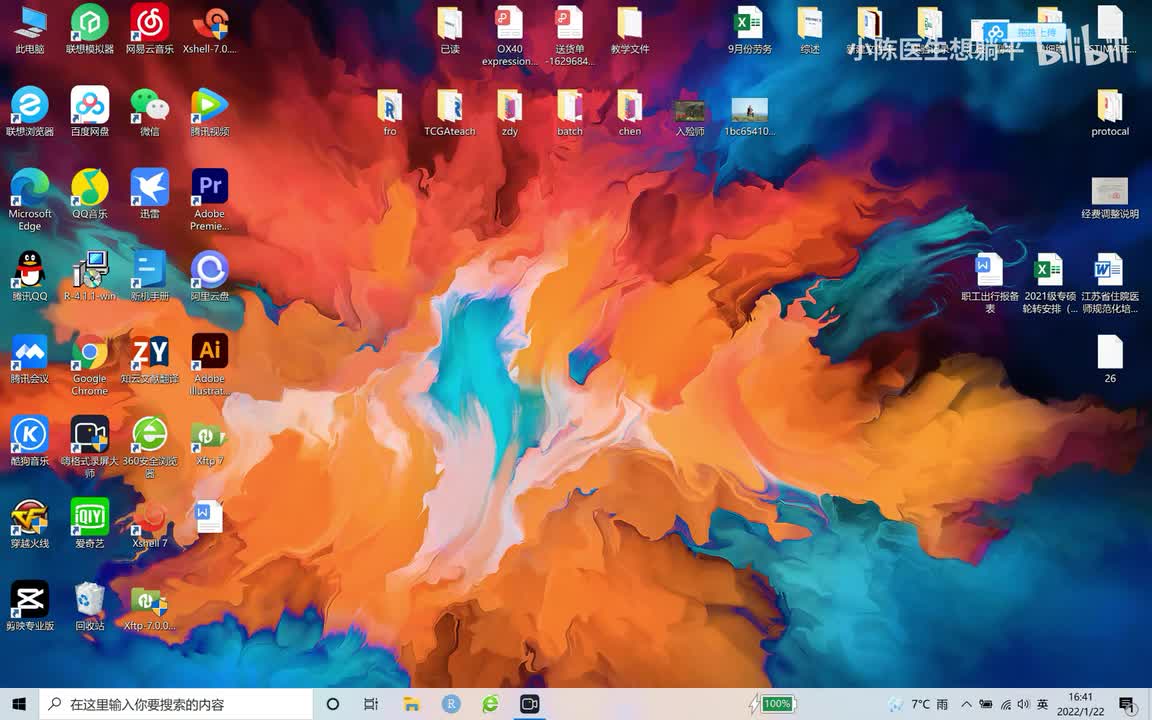The width and height of the screenshot is (1152, 720).
Task: Open the 教学文件 folder
Action: tap(630, 29)
